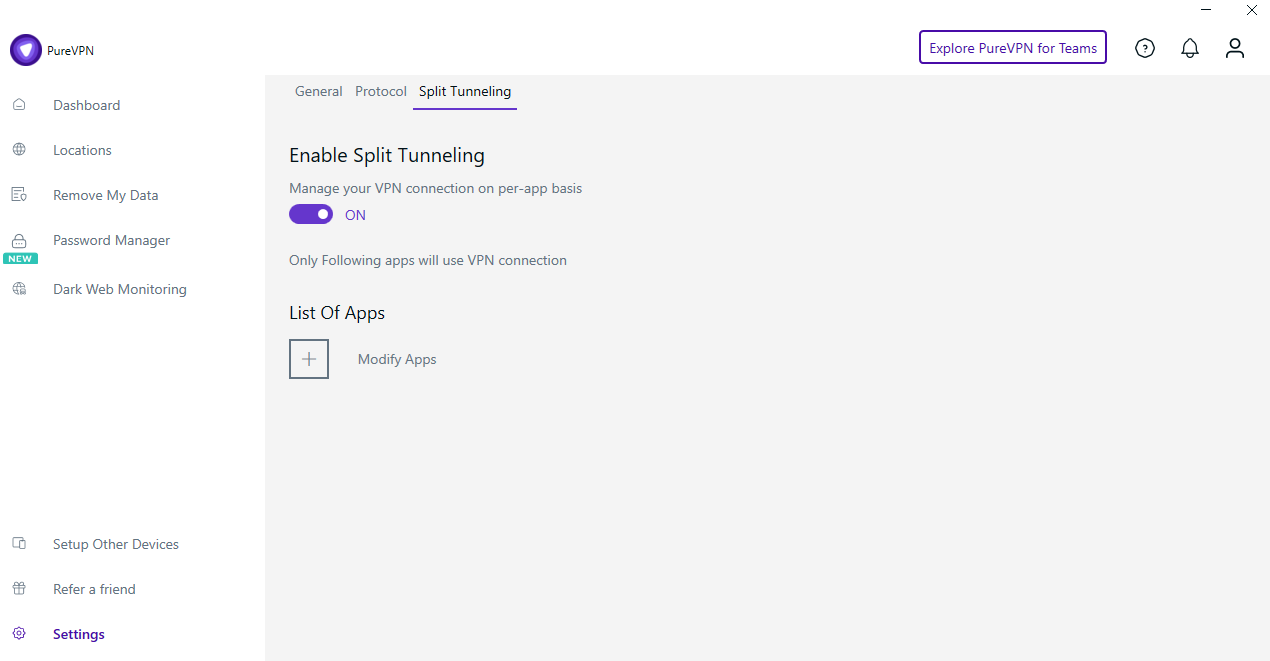Open the user account profile icon
This screenshot has width=1270, height=661.
1235,47
